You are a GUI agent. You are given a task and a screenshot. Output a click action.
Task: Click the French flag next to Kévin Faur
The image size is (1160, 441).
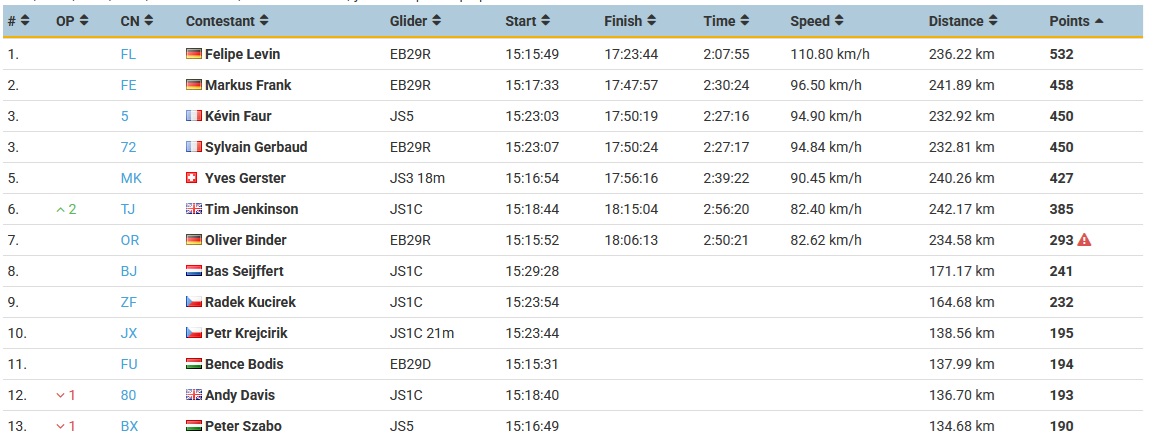[194, 116]
